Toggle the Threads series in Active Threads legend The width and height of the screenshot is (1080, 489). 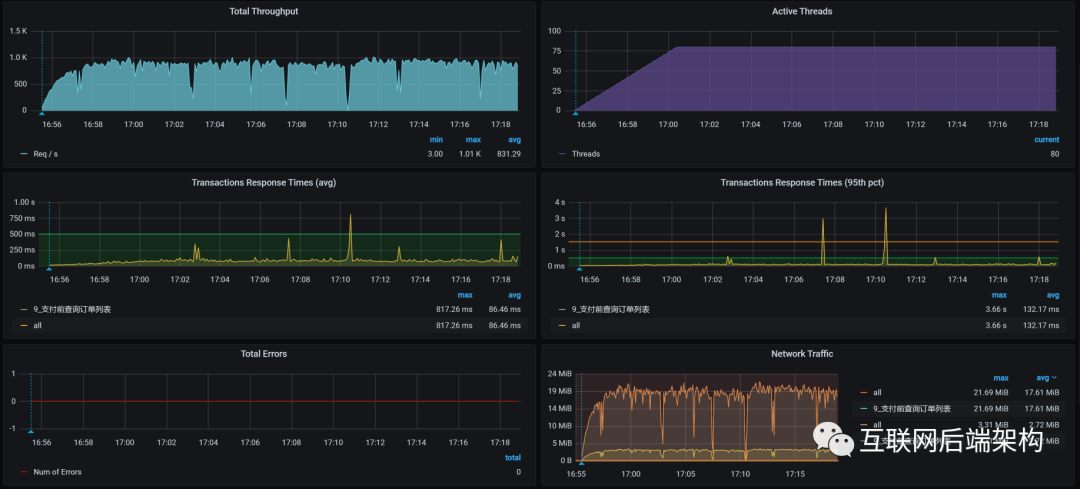[585, 154]
